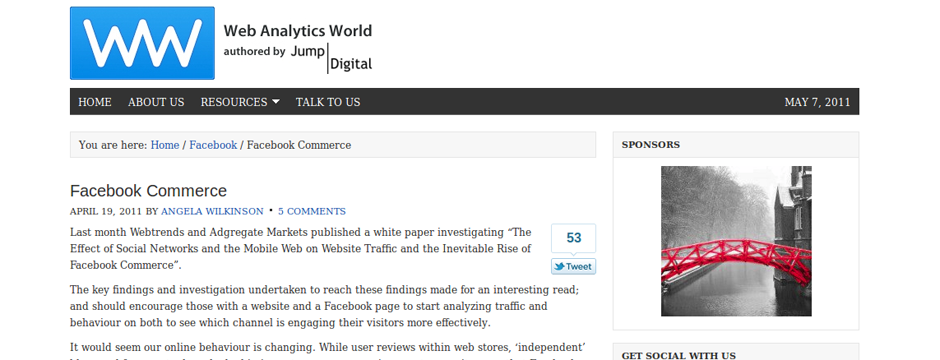The image size is (940, 360).
Task: Open the red bridge sponsor image
Action: (736, 241)
